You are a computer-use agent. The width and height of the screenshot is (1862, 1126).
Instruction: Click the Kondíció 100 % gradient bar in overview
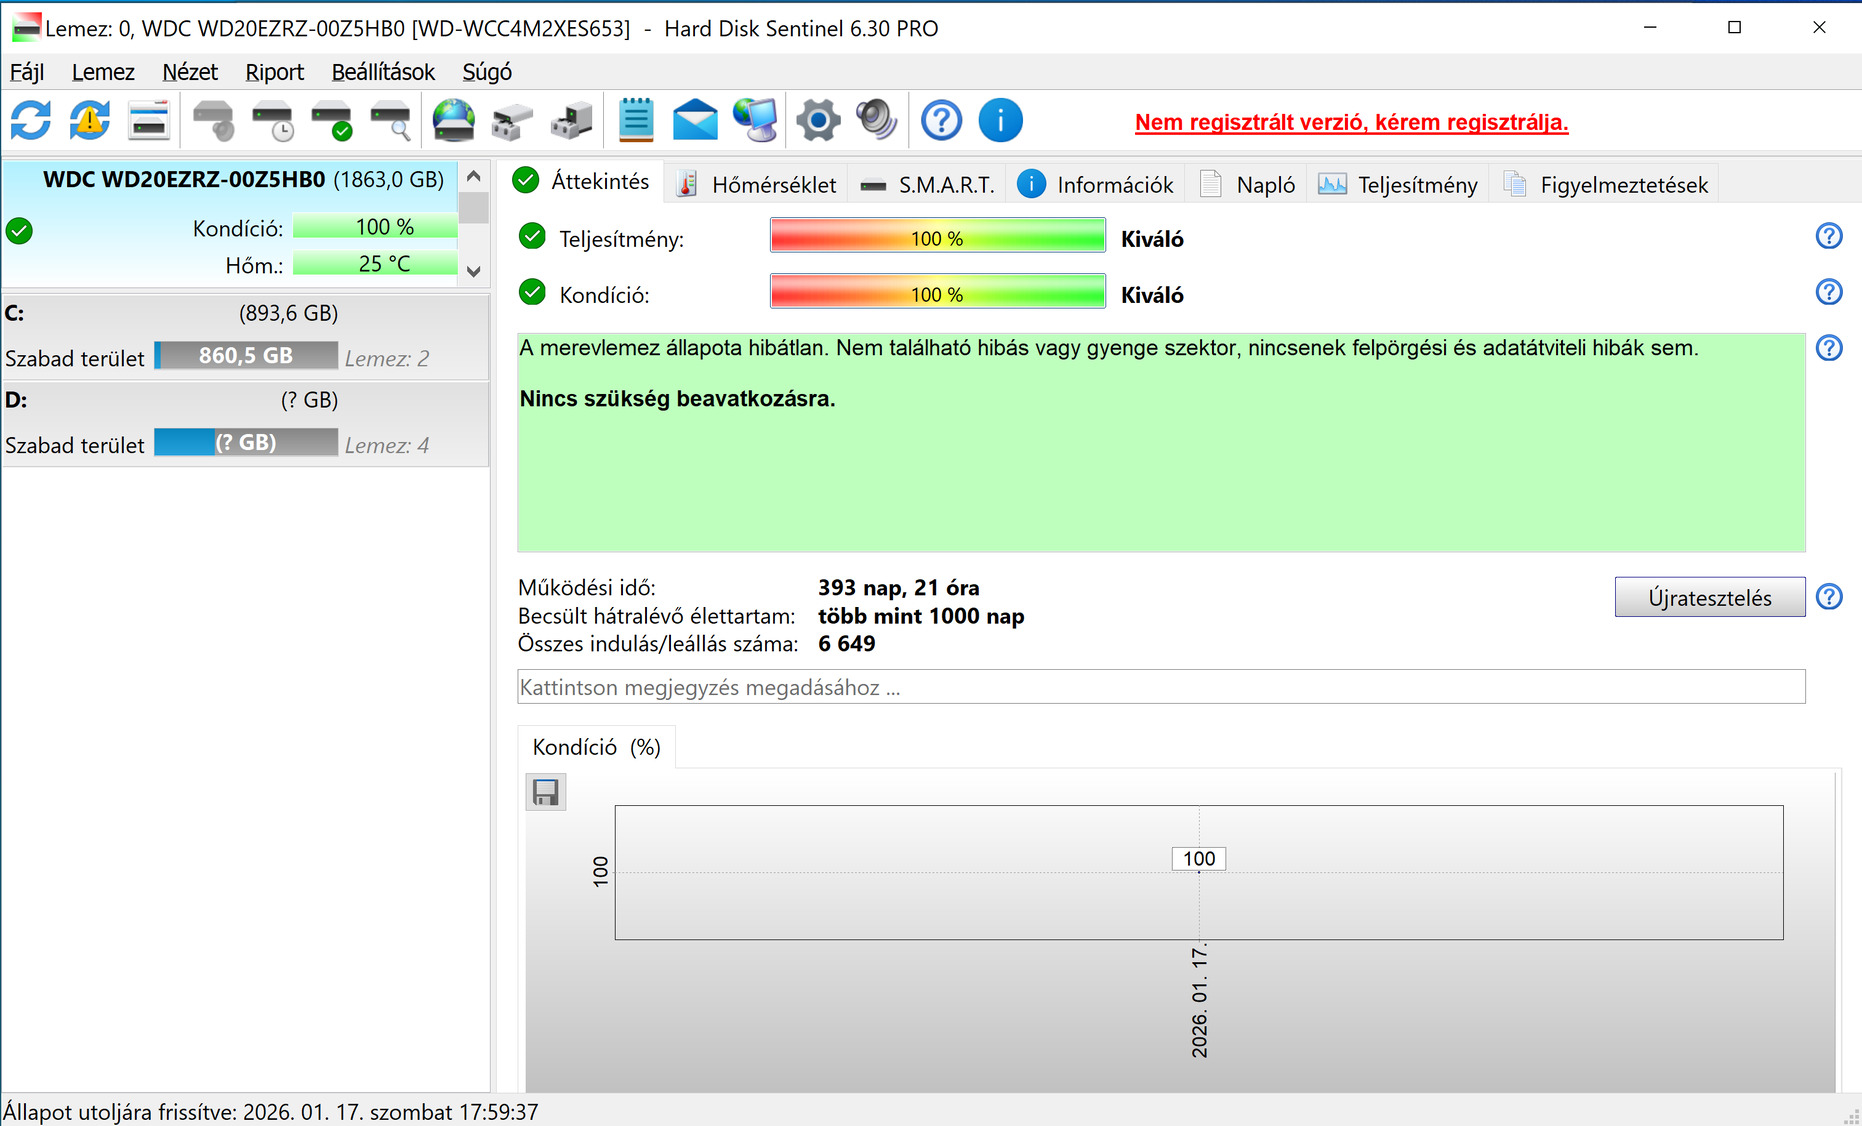click(x=937, y=293)
